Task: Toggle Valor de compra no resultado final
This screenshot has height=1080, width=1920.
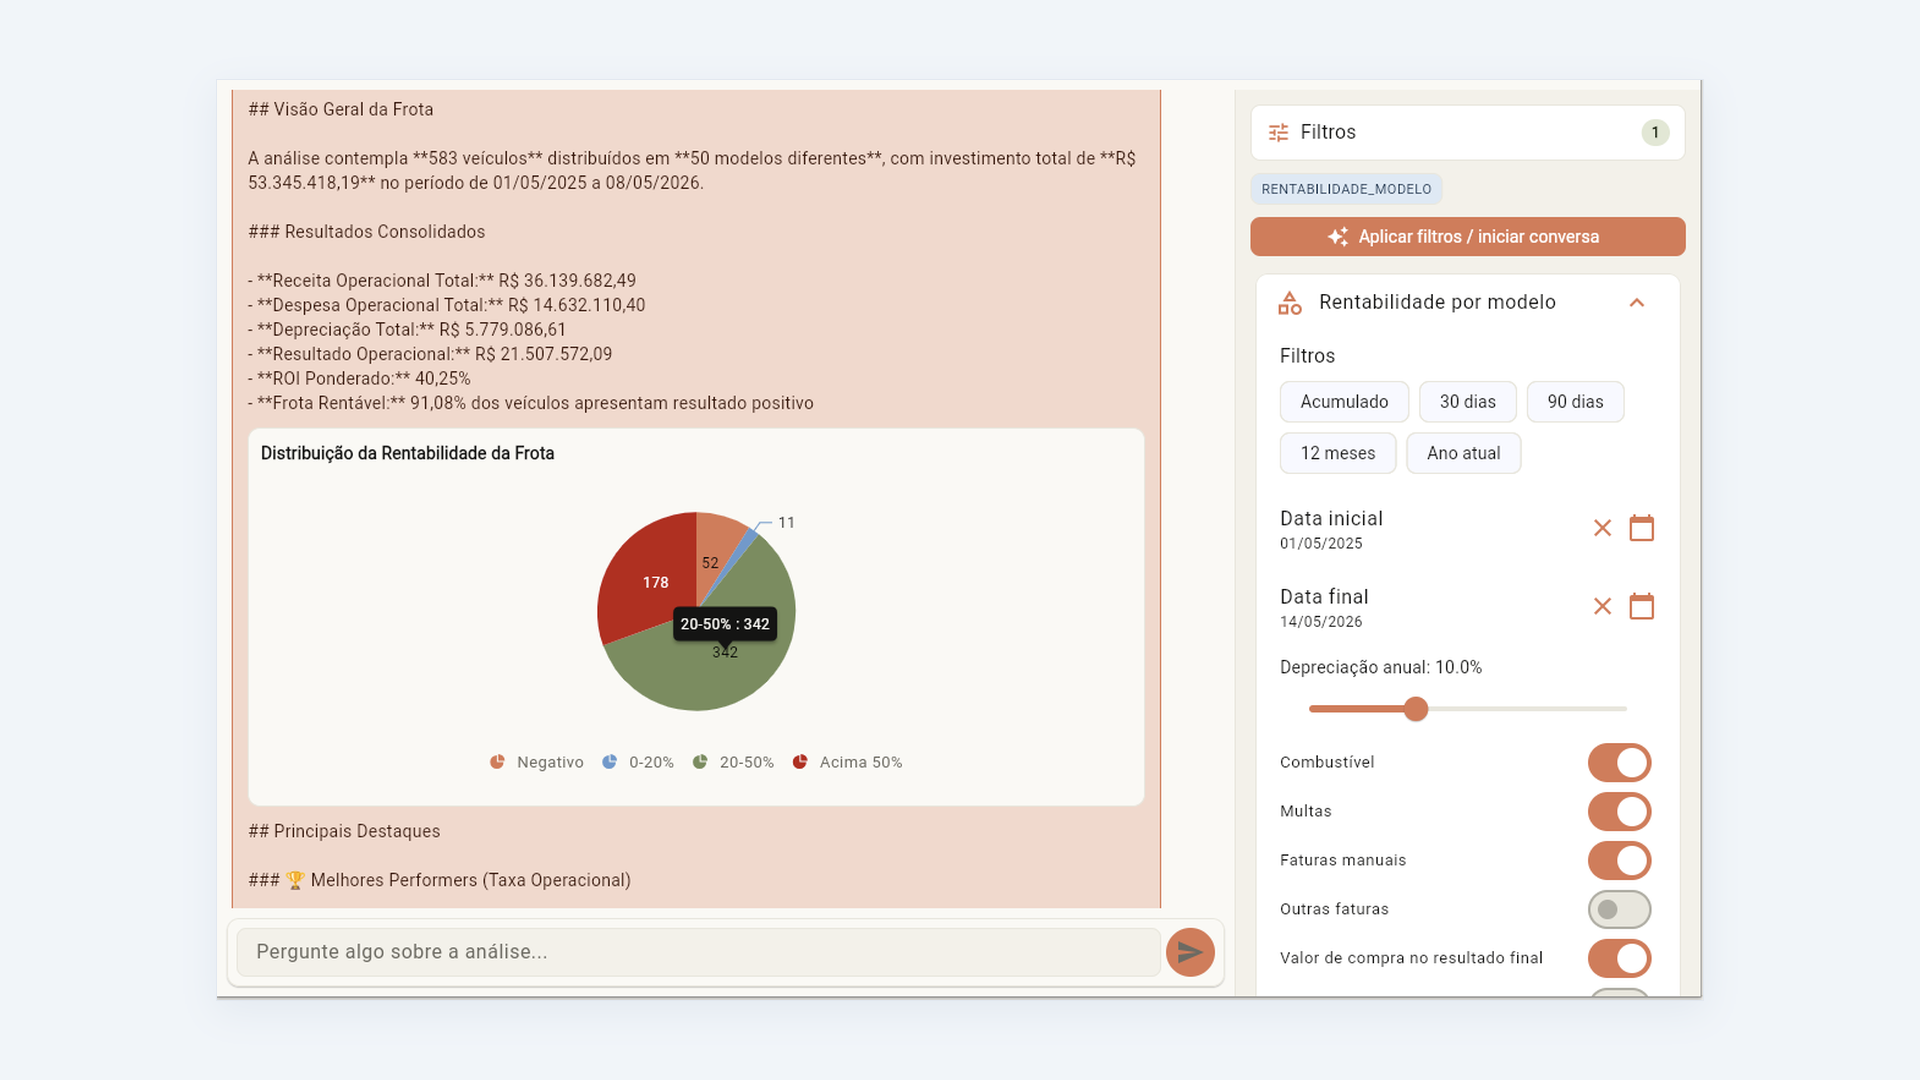Action: (1619, 958)
